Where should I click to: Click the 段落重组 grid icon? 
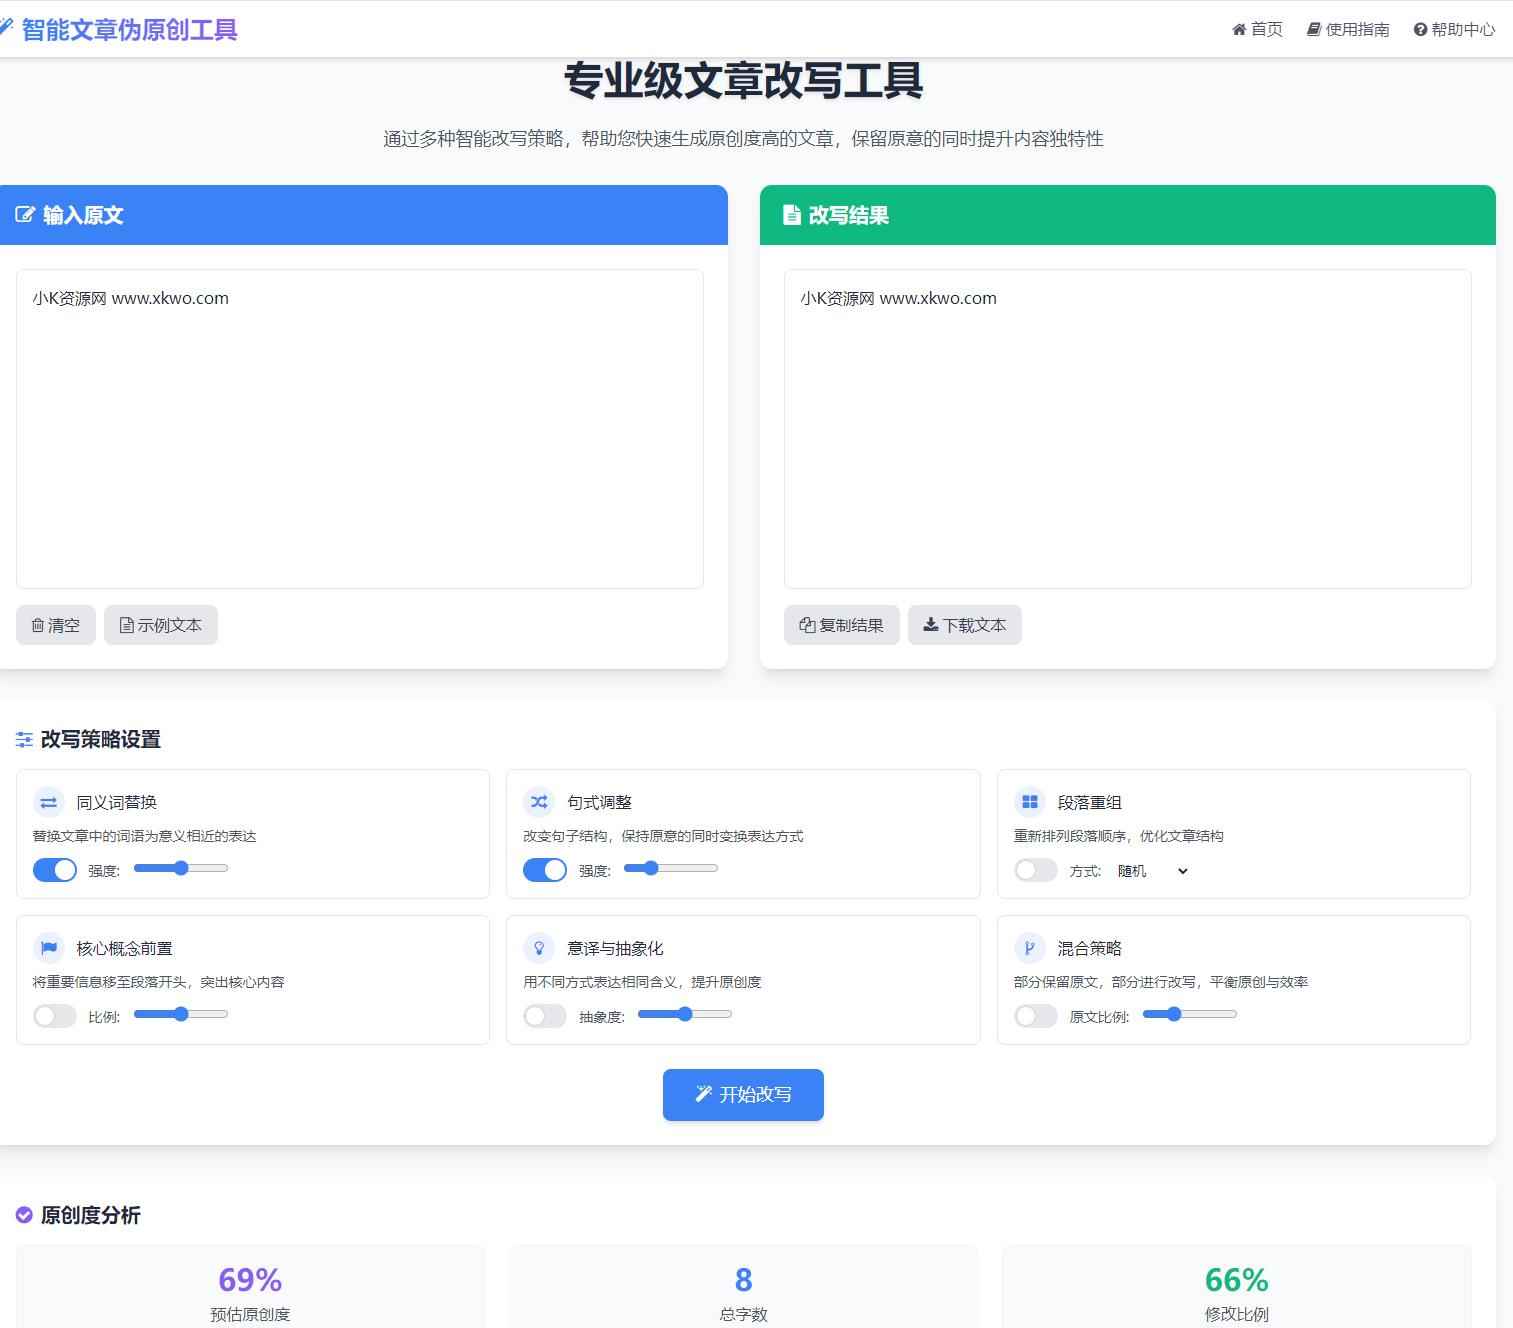(1028, 801)
